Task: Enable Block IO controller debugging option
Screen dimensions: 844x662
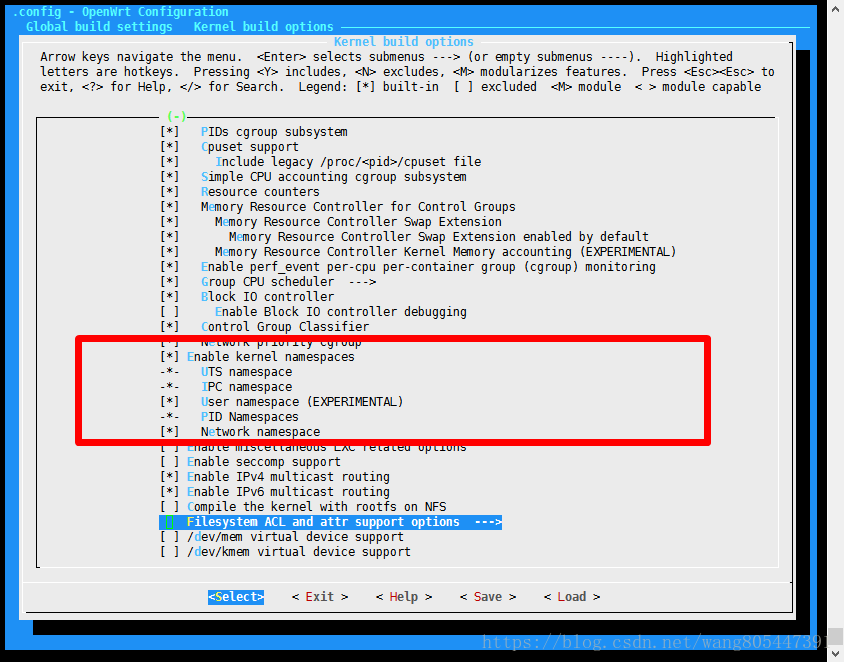Action: coord(170,312)
